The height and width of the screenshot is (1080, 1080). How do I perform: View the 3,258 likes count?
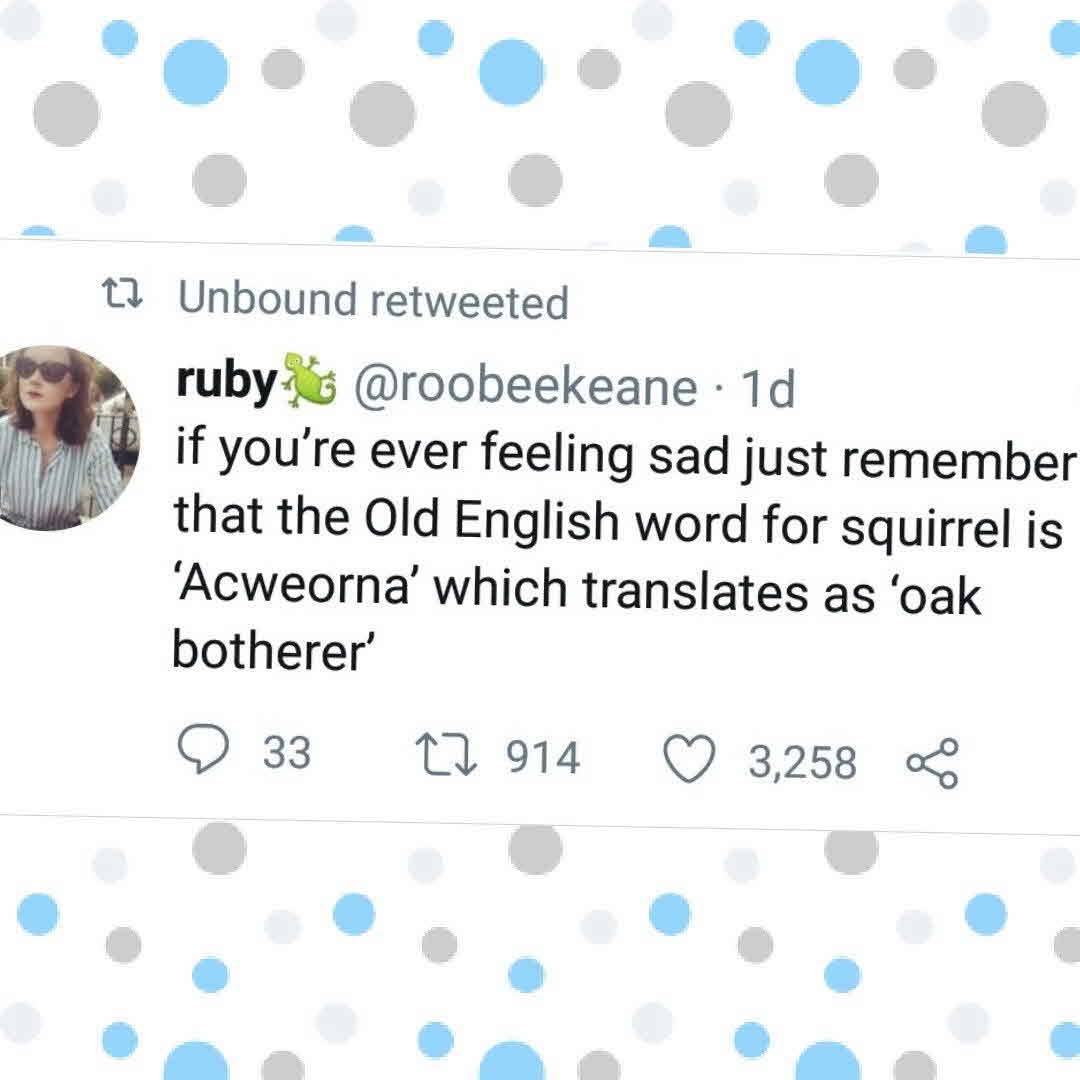click(x=803, y=764)
